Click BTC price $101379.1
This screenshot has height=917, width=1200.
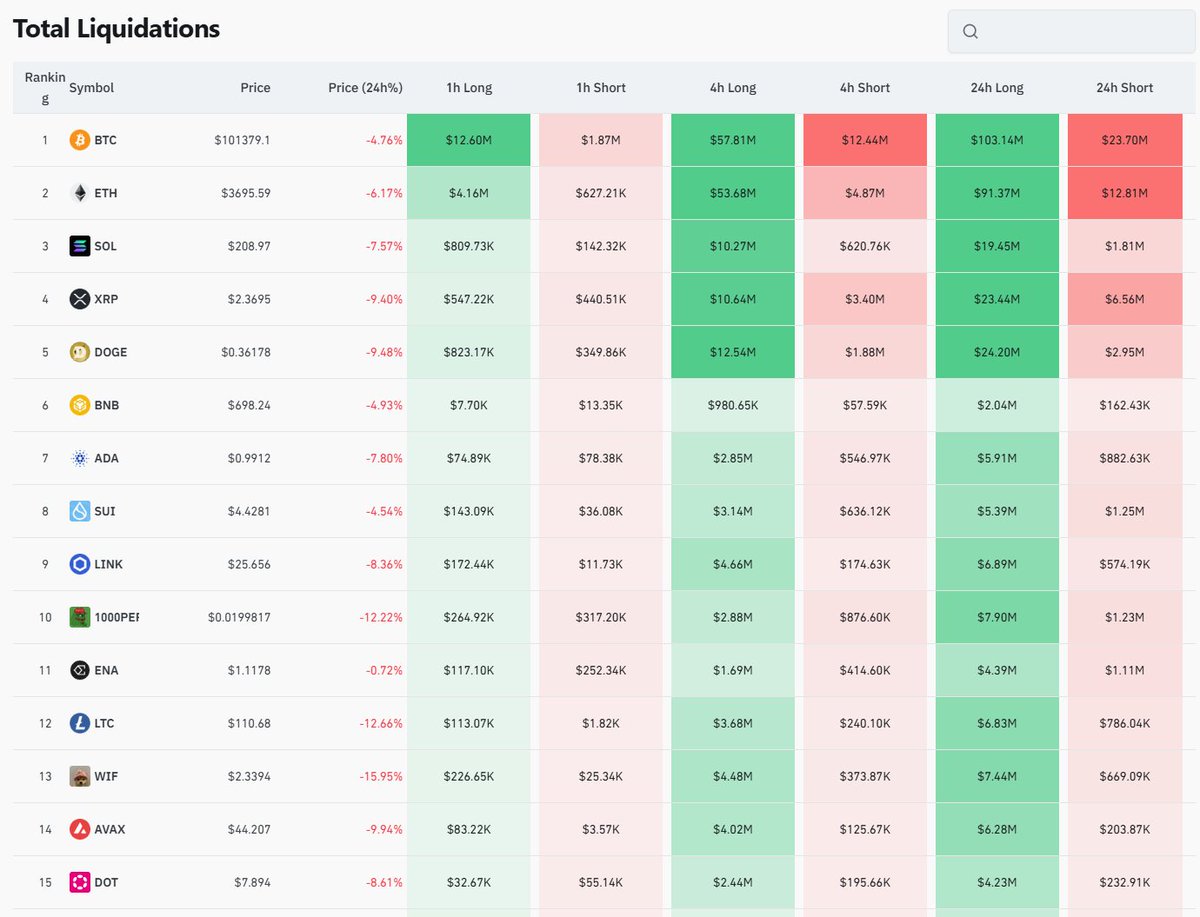coord(242,140)
